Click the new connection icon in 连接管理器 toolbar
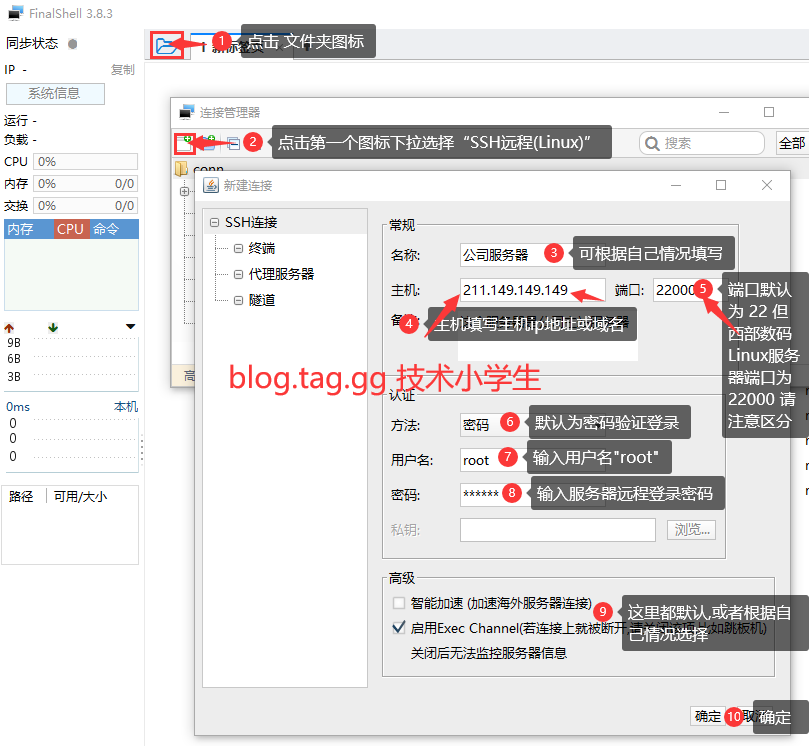The image size is (809, 746). tap(182, 141)
